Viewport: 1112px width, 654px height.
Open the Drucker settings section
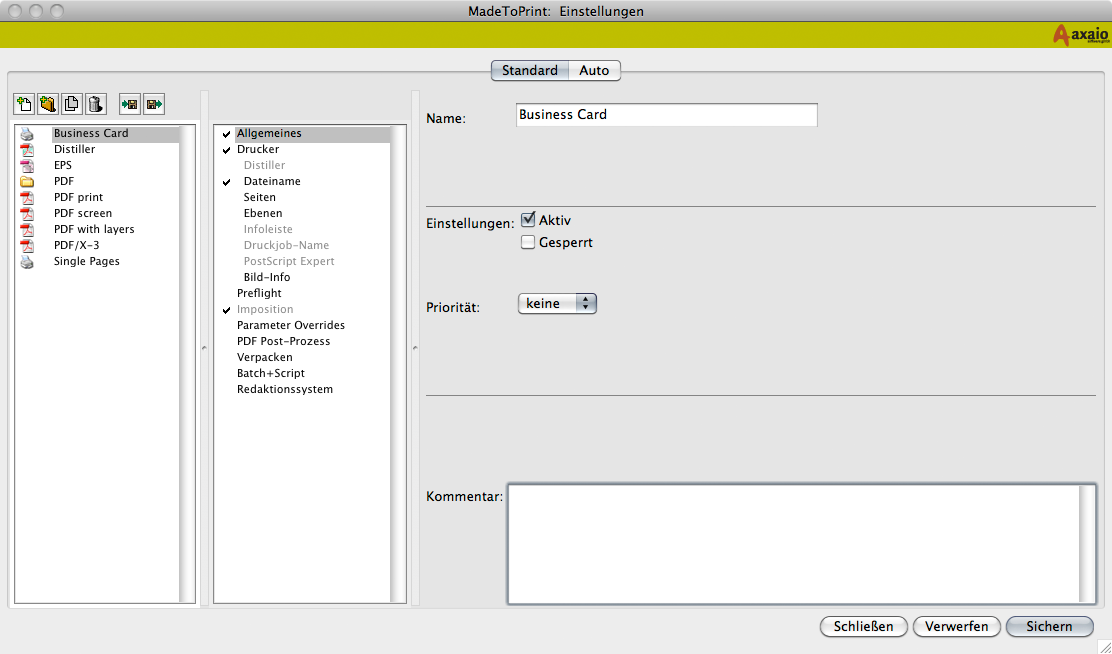click(258, 149)
